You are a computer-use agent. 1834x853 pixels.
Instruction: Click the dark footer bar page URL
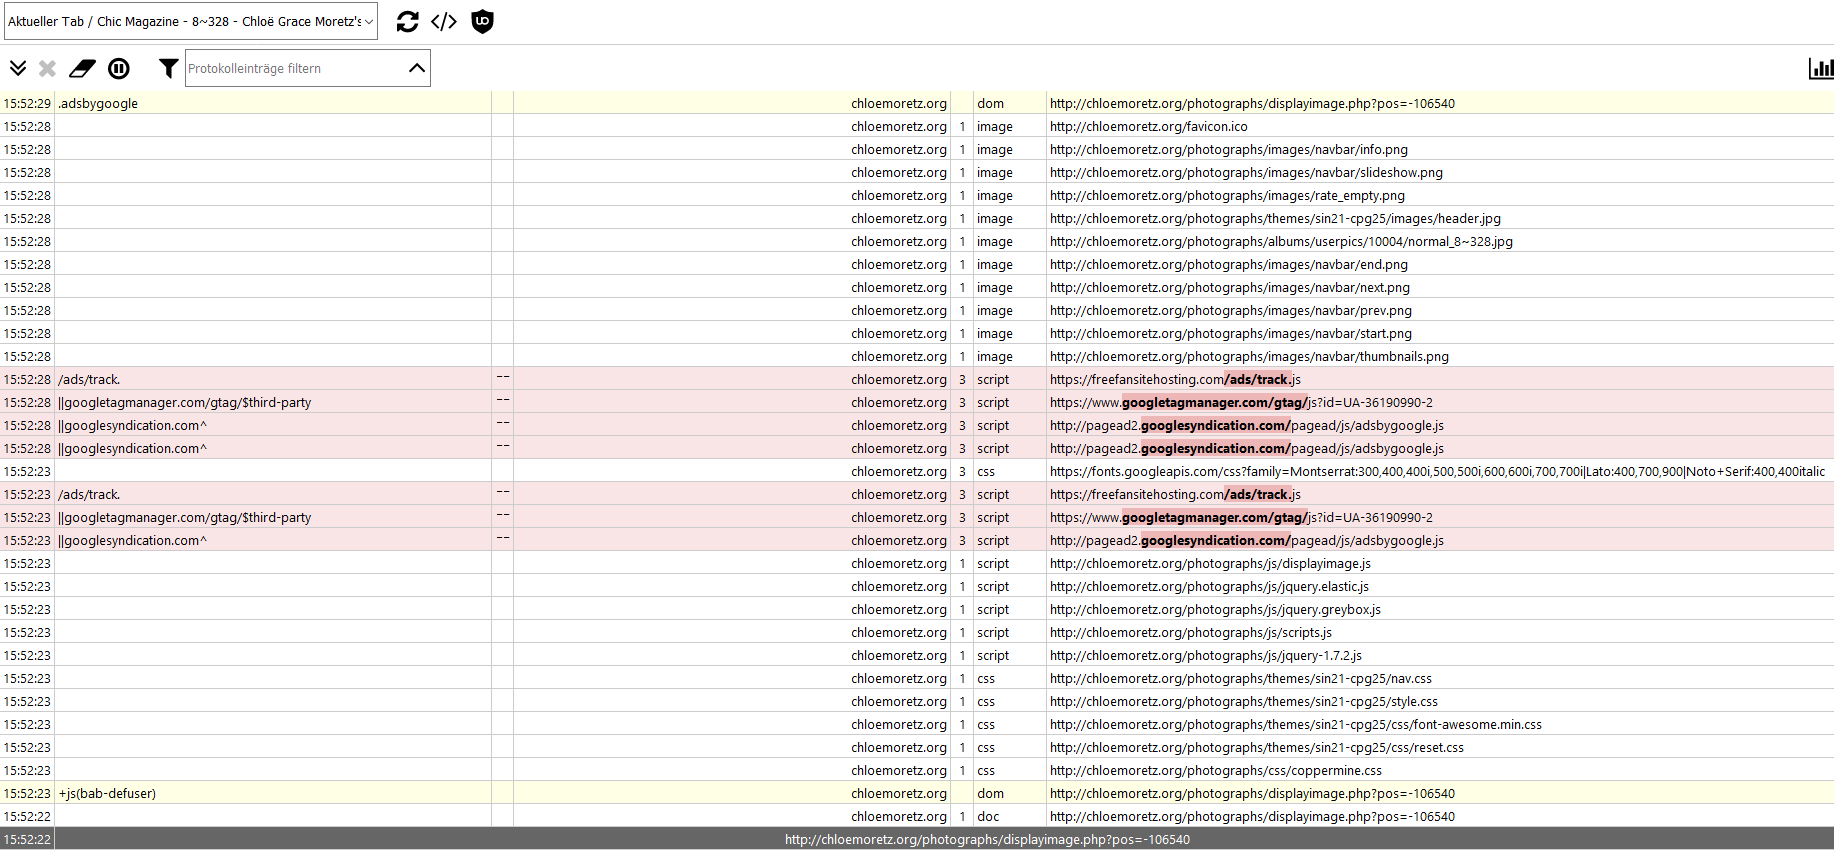pyautogui.click(x=987, y=840)
